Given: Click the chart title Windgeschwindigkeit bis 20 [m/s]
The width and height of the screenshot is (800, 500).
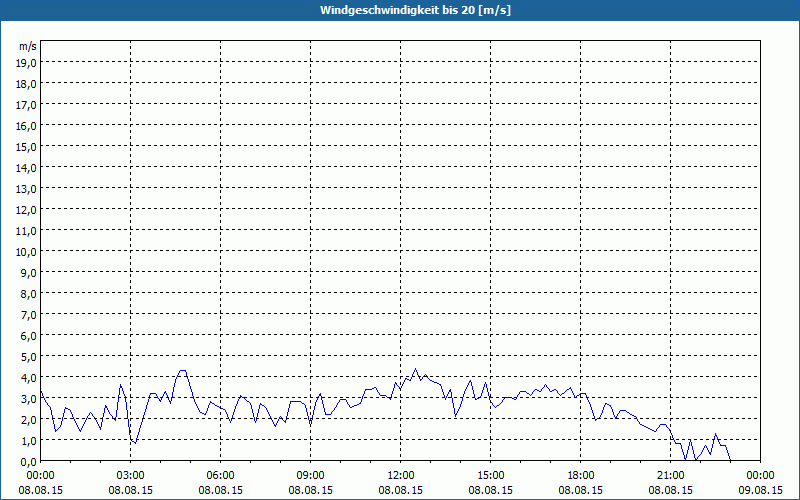Looking at the screenshot, I should [x=415, y=10].
